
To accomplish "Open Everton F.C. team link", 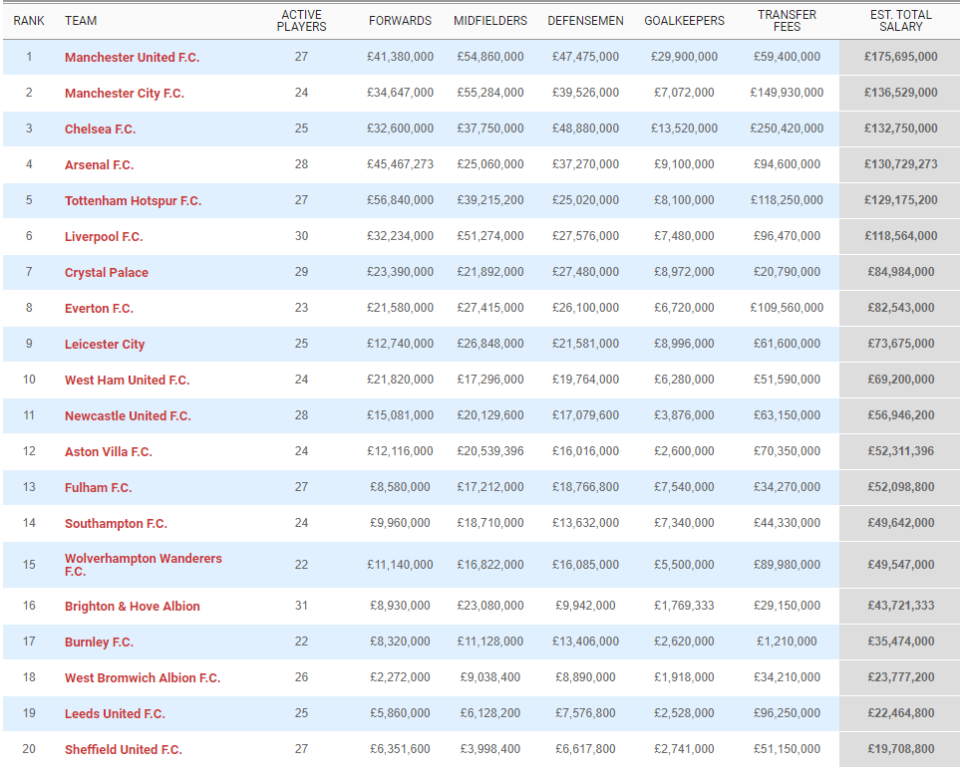I will 99,309.
